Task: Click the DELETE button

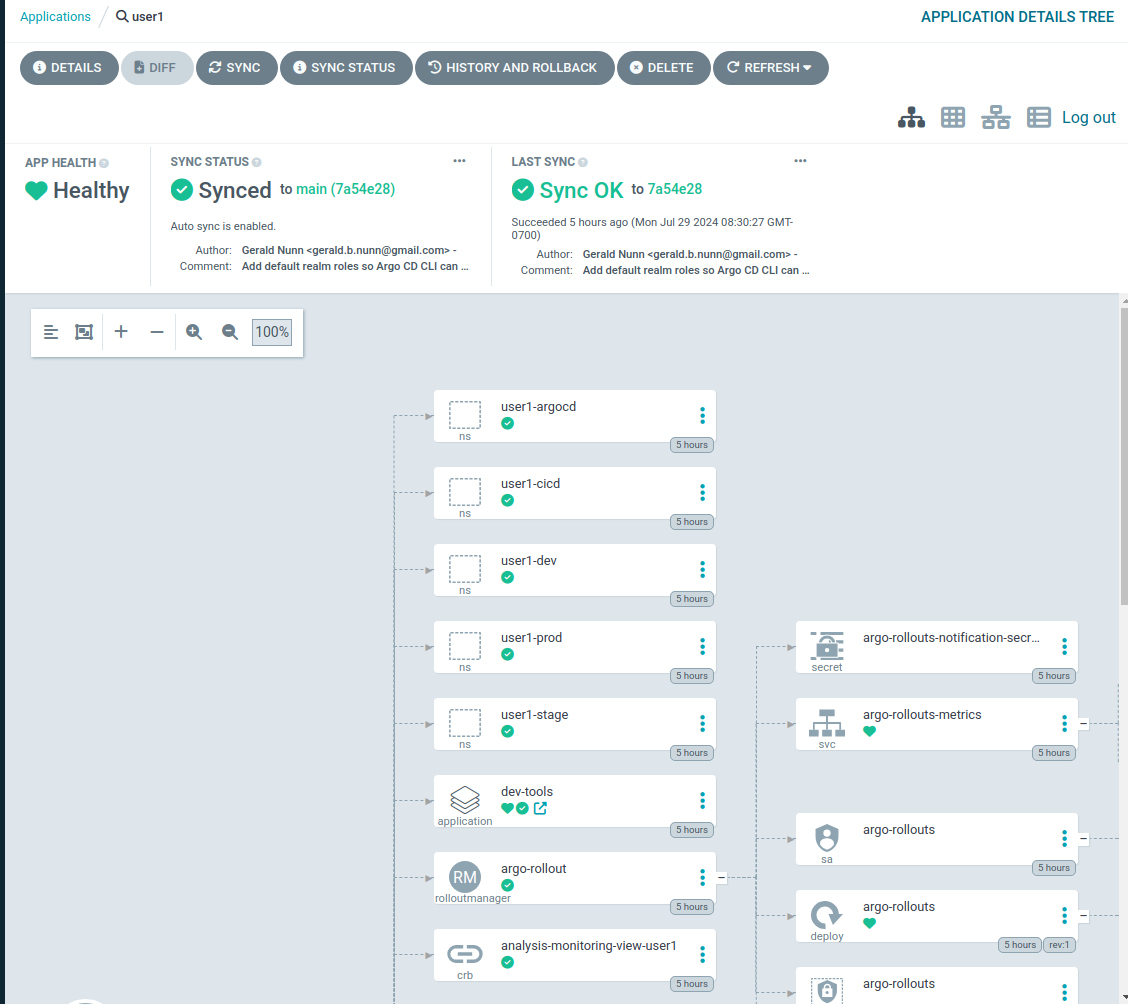Action: tap(663, 68)
